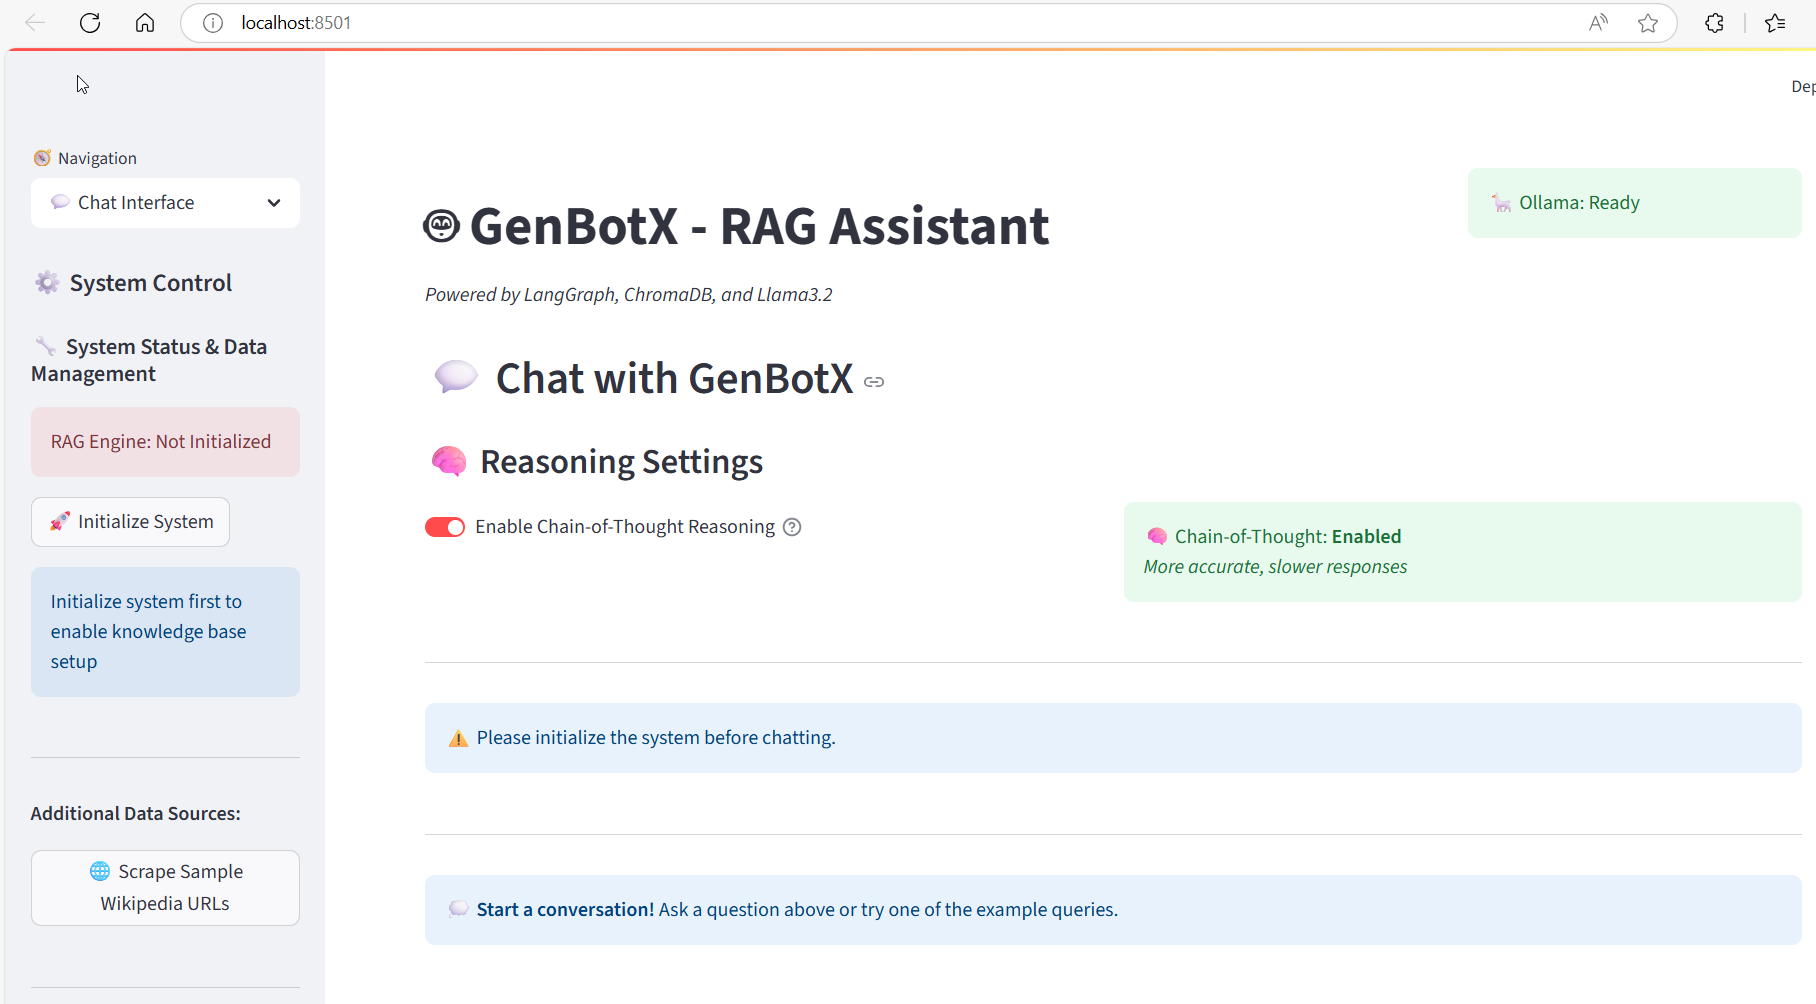
Task: Click the localhost:8501 address bar
Action: [296, 22]
